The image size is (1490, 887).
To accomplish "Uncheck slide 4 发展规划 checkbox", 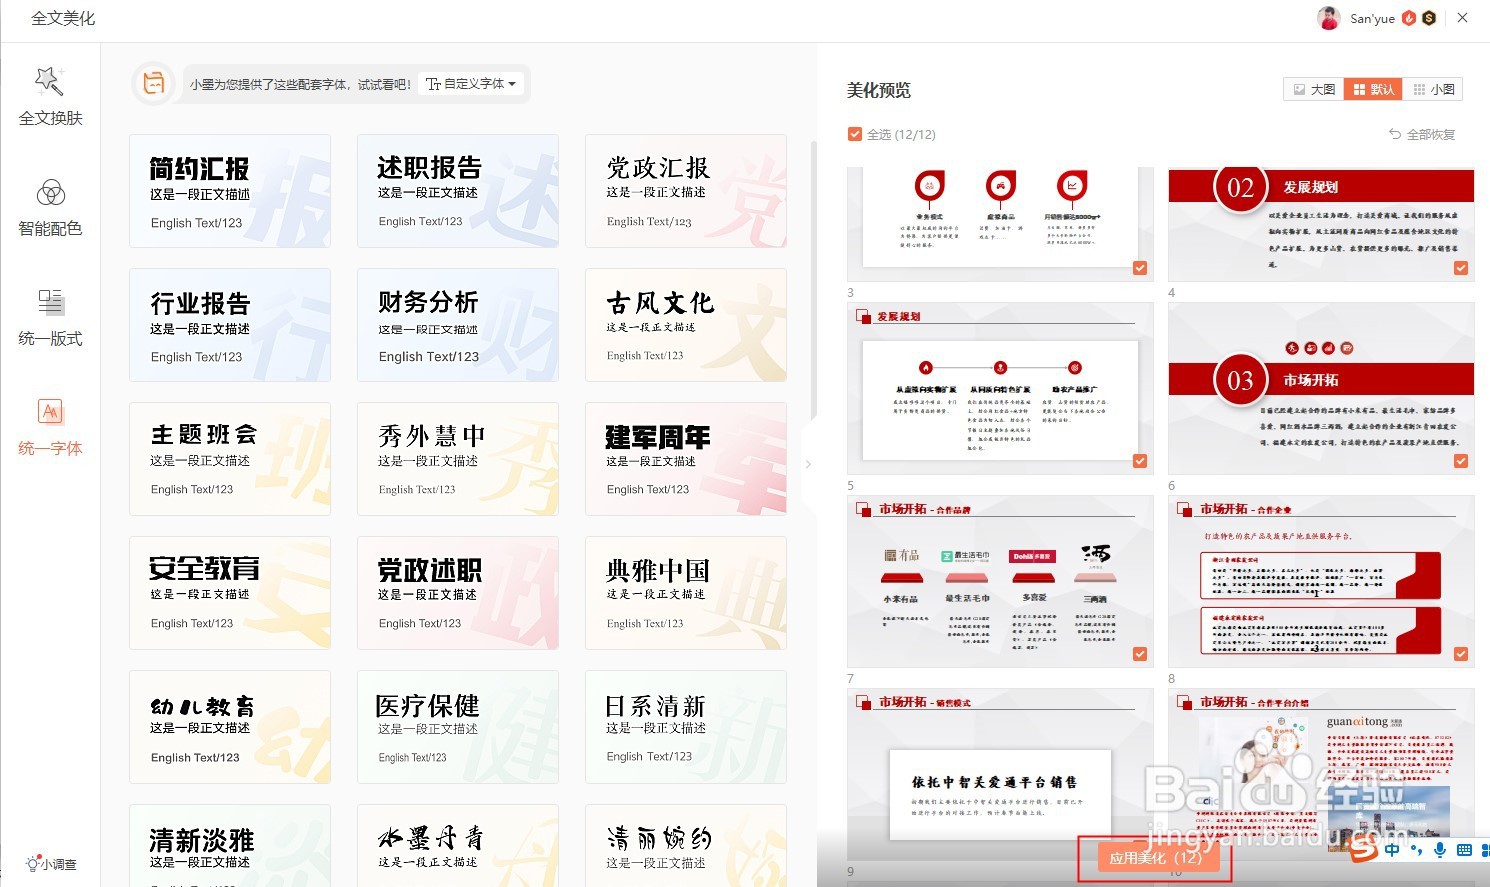I will 1461,268.
